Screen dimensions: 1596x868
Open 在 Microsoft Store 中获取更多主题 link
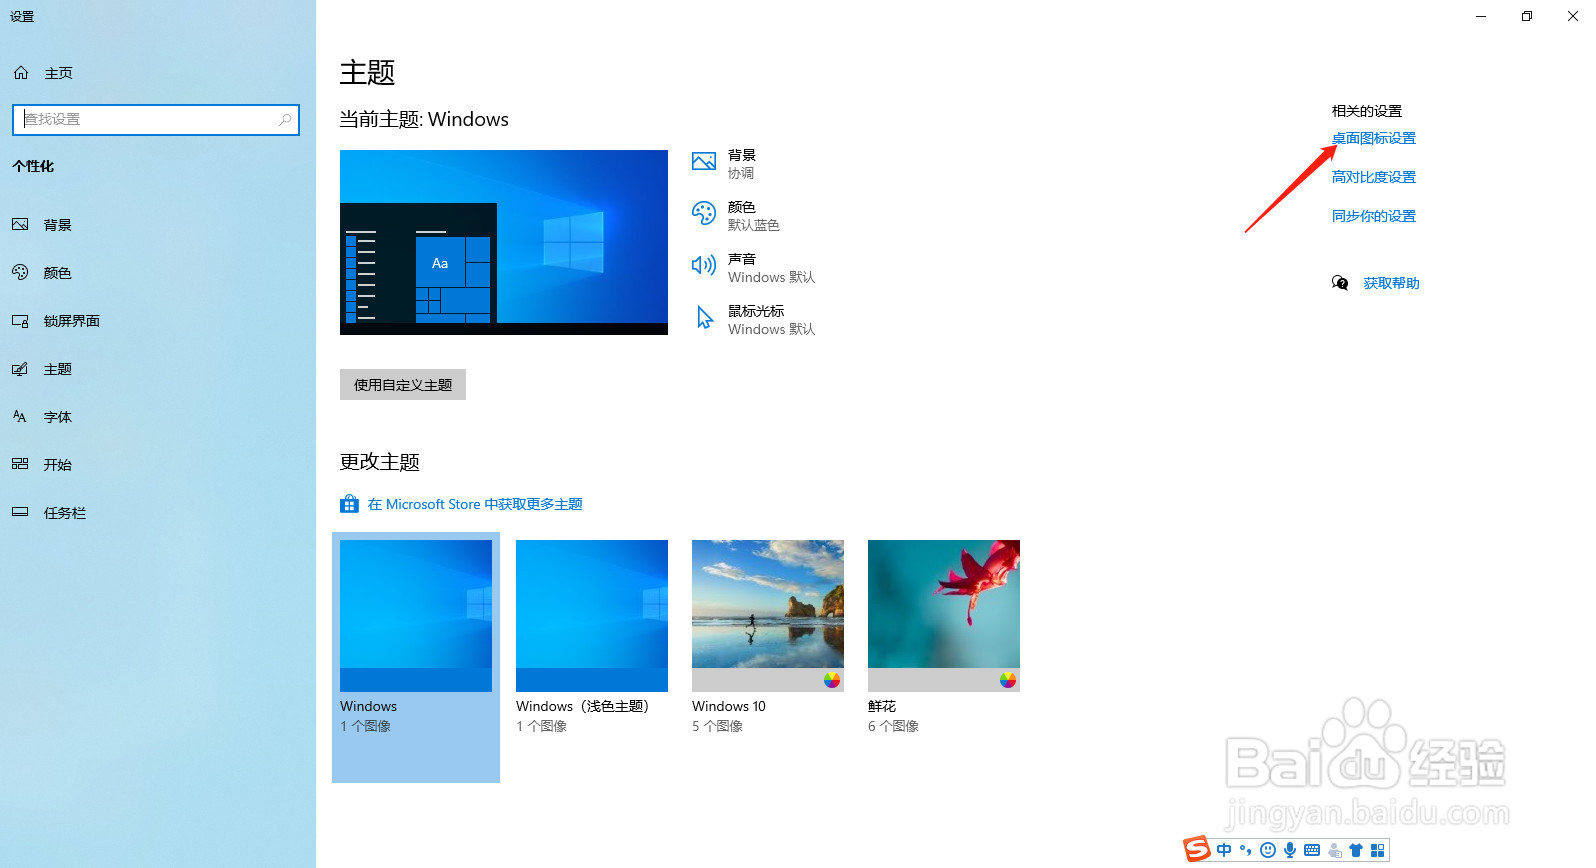click(x=475, y=505)
